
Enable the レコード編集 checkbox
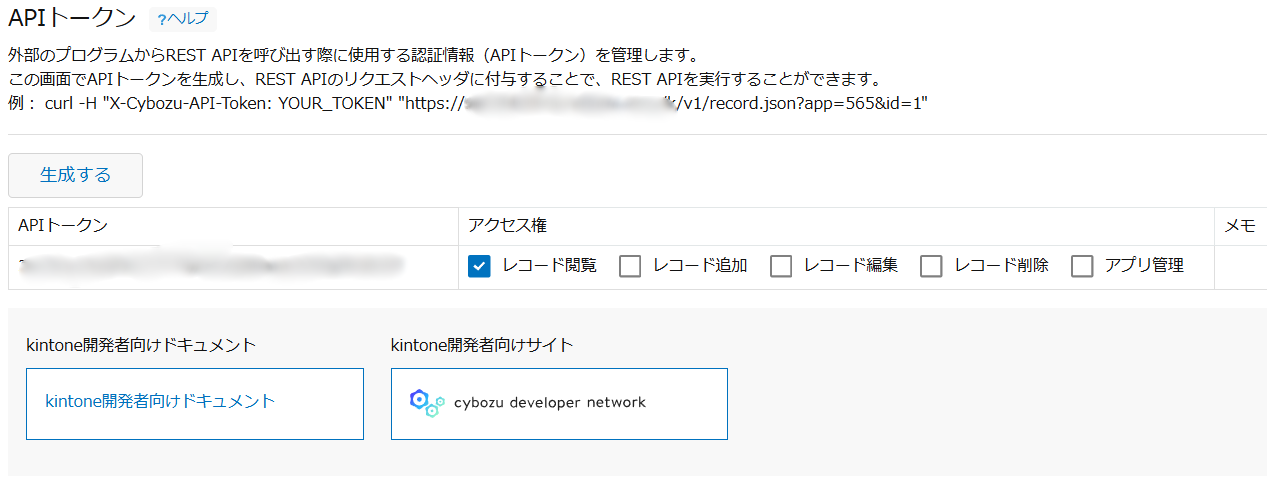pyautogui.click(x=781, y=266)
